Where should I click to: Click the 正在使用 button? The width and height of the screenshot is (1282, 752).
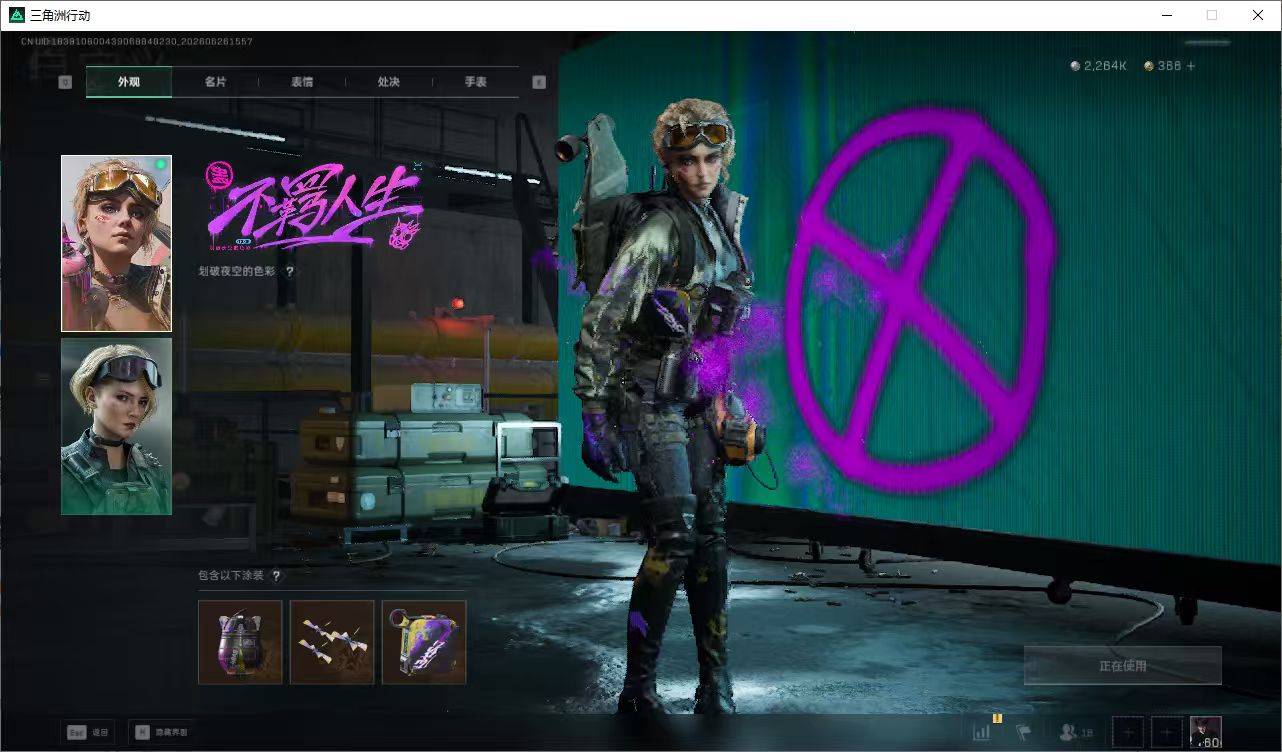click(x=1123, y=666)
